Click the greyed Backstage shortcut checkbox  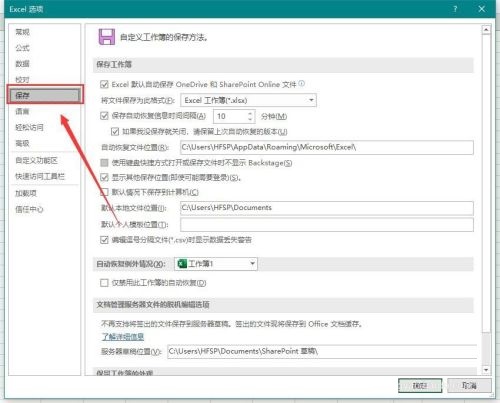(104, 163)
